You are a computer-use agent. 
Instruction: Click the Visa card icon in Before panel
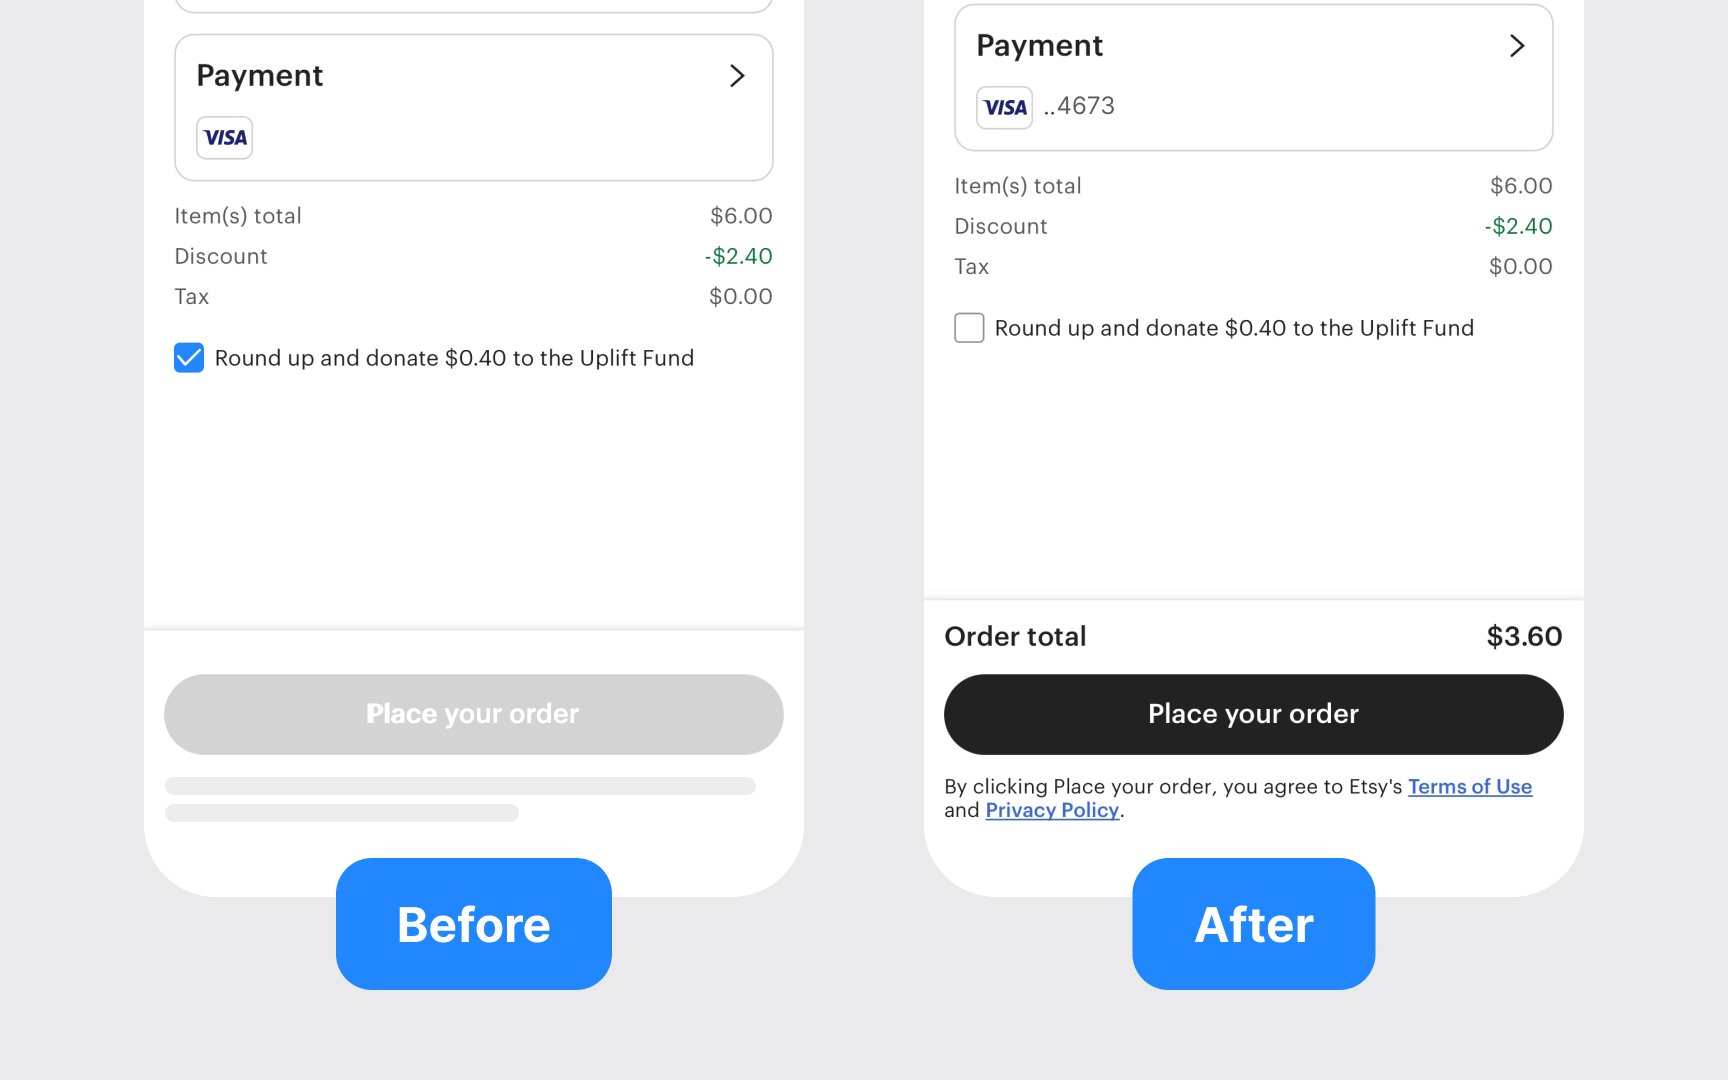point(224,138)
